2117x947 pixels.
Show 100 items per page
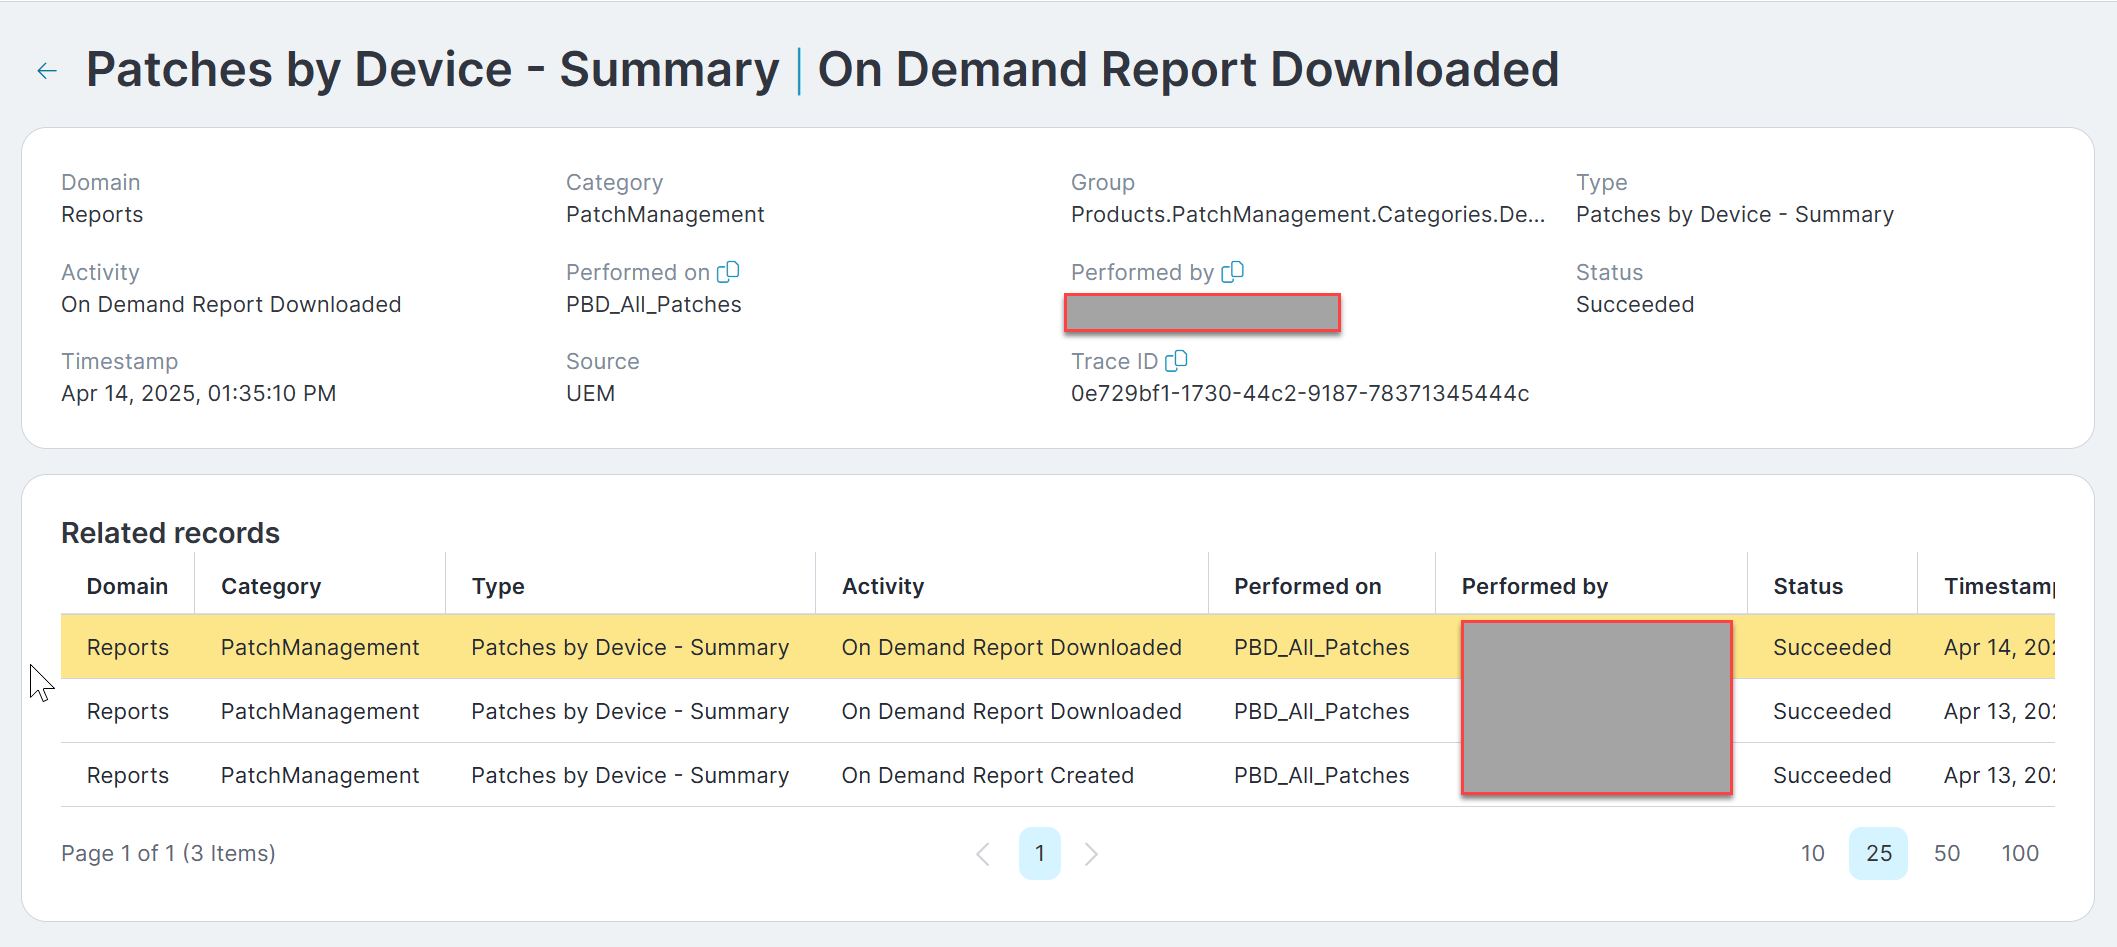click(x=2019, y=854)
